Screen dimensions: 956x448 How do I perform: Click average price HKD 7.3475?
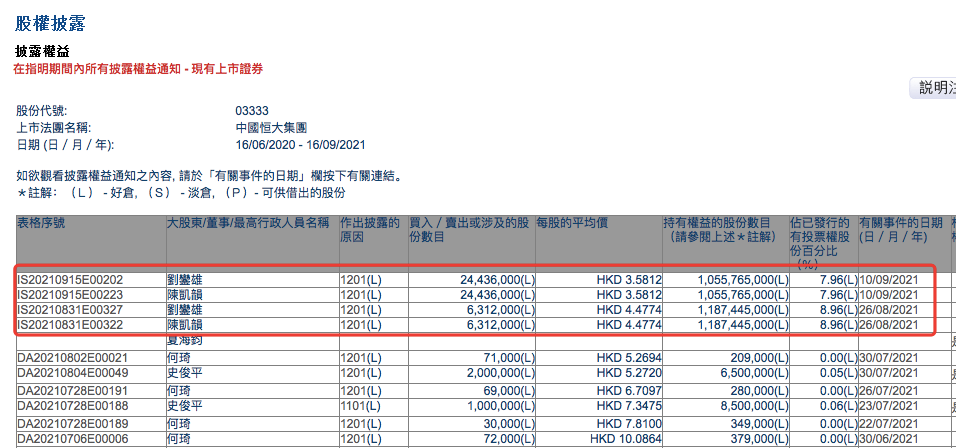[629, 405]
